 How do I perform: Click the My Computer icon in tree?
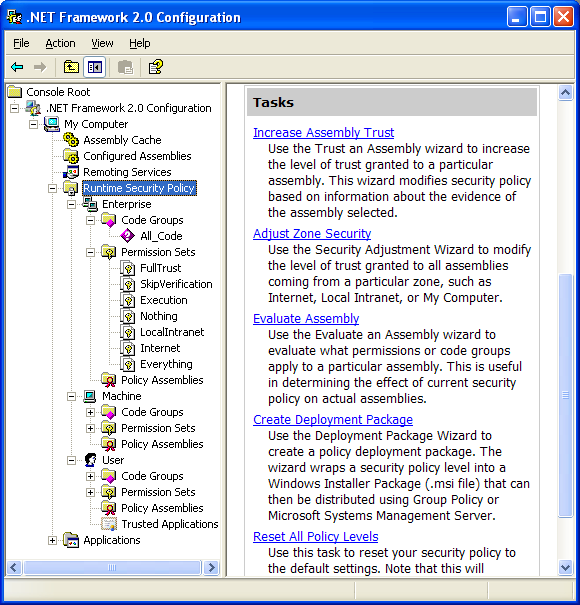pos(52,124)
